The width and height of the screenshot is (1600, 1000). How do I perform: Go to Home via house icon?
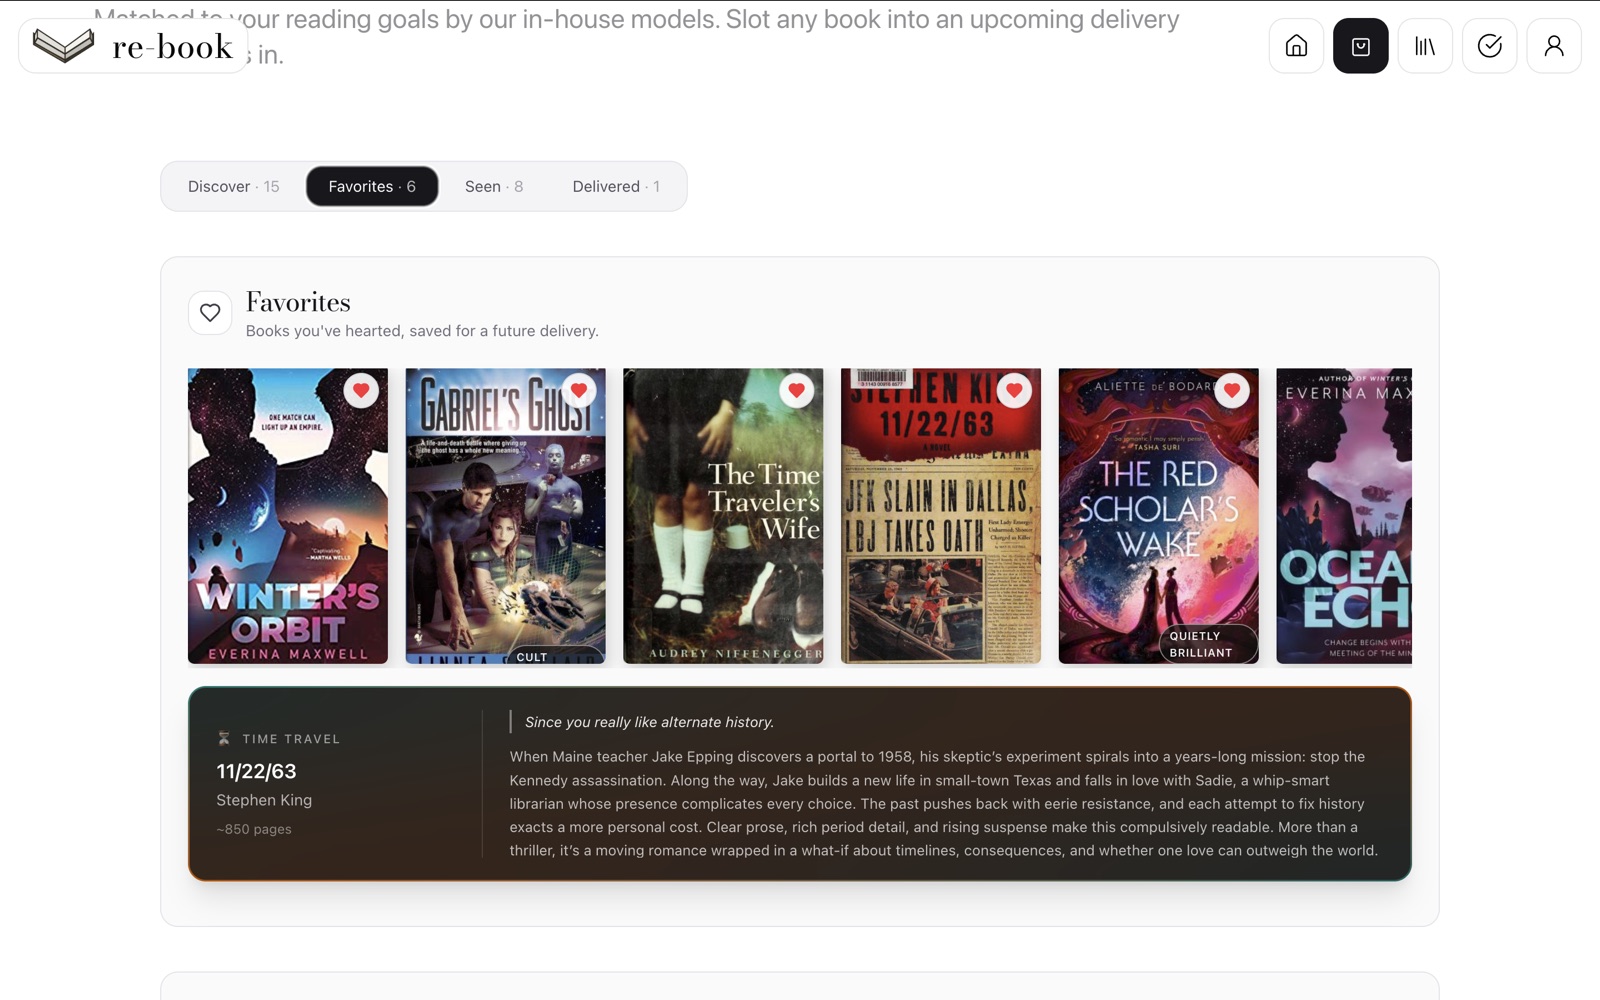[x=1296, y=46]
